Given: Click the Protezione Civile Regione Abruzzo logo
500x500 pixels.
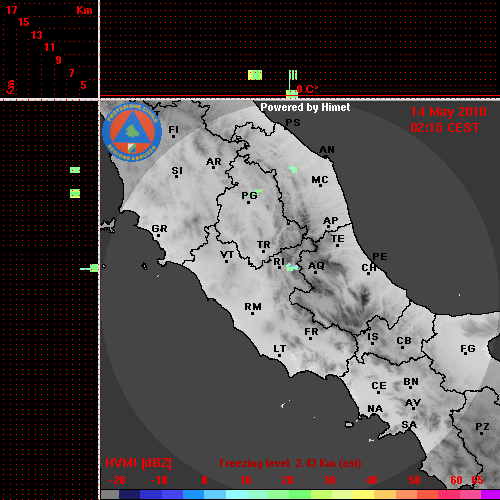Looking at the screenshot, I should [132, 132].
